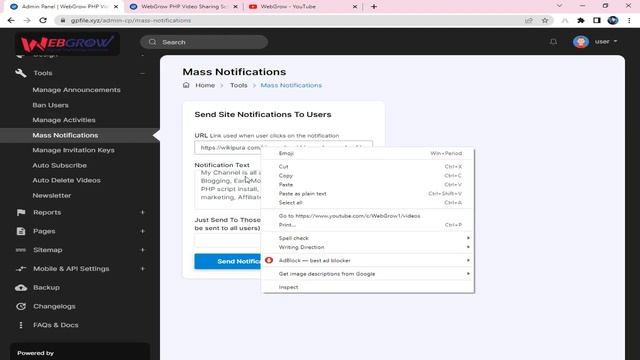Click into the admin Search field

204,42
